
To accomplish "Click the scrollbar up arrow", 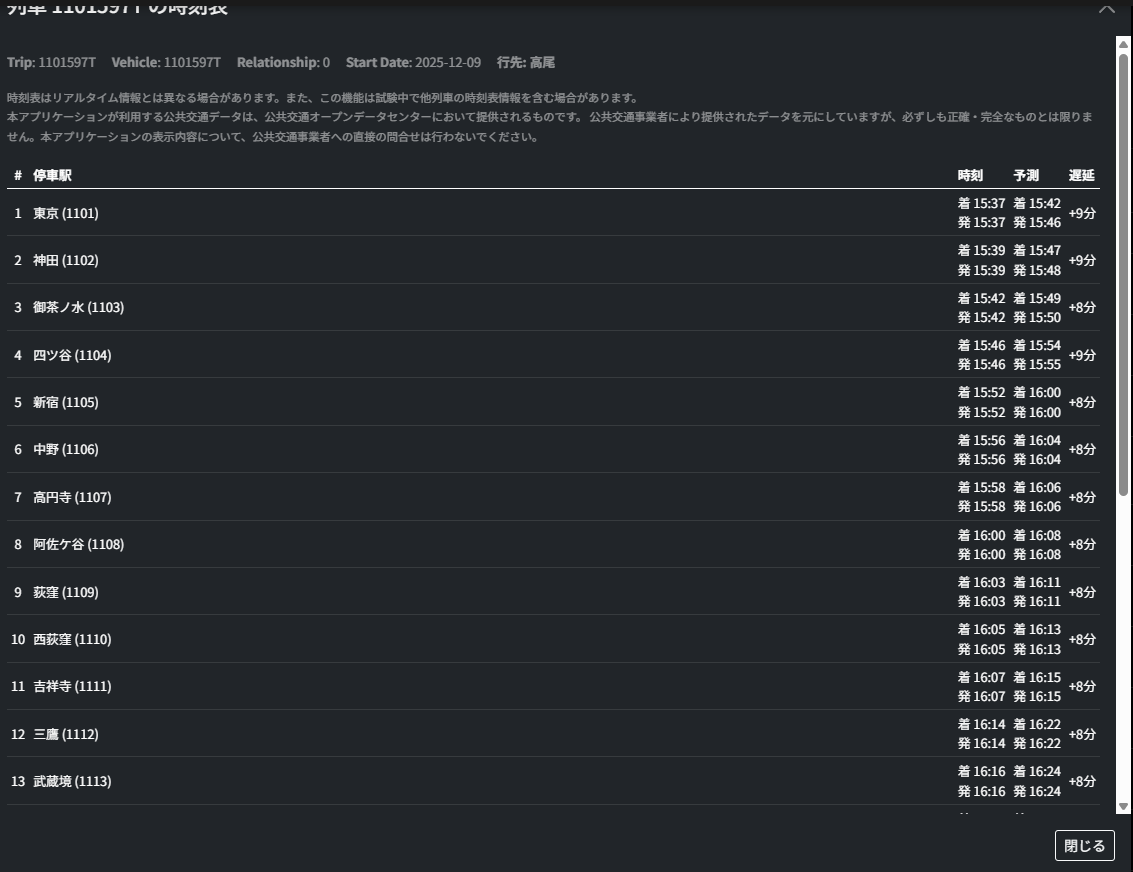I will point(1123,45).
